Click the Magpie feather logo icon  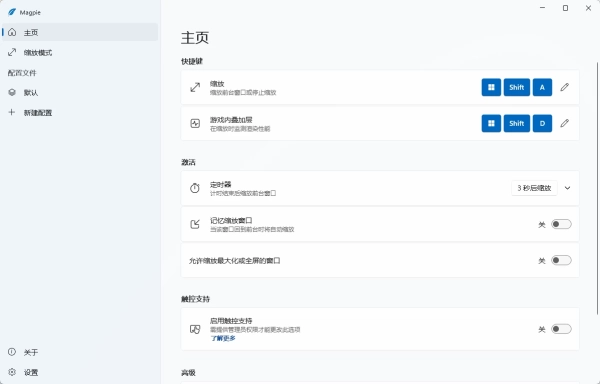[12, 12]
